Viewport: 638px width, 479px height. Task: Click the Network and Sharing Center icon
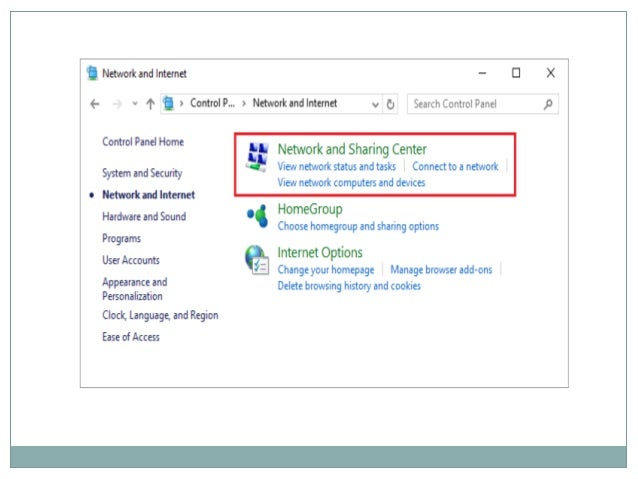pos(257,157)
